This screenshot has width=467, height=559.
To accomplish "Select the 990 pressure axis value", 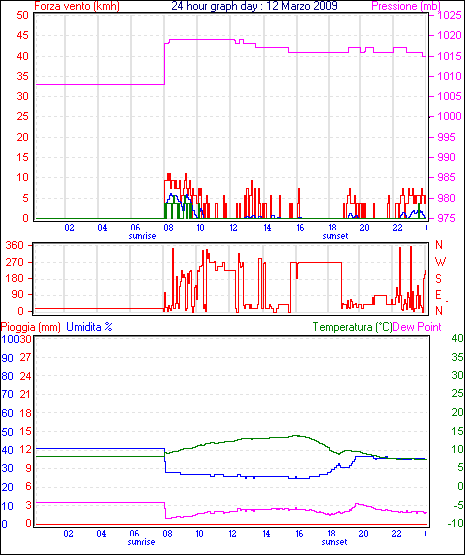I will pos(446,157).
